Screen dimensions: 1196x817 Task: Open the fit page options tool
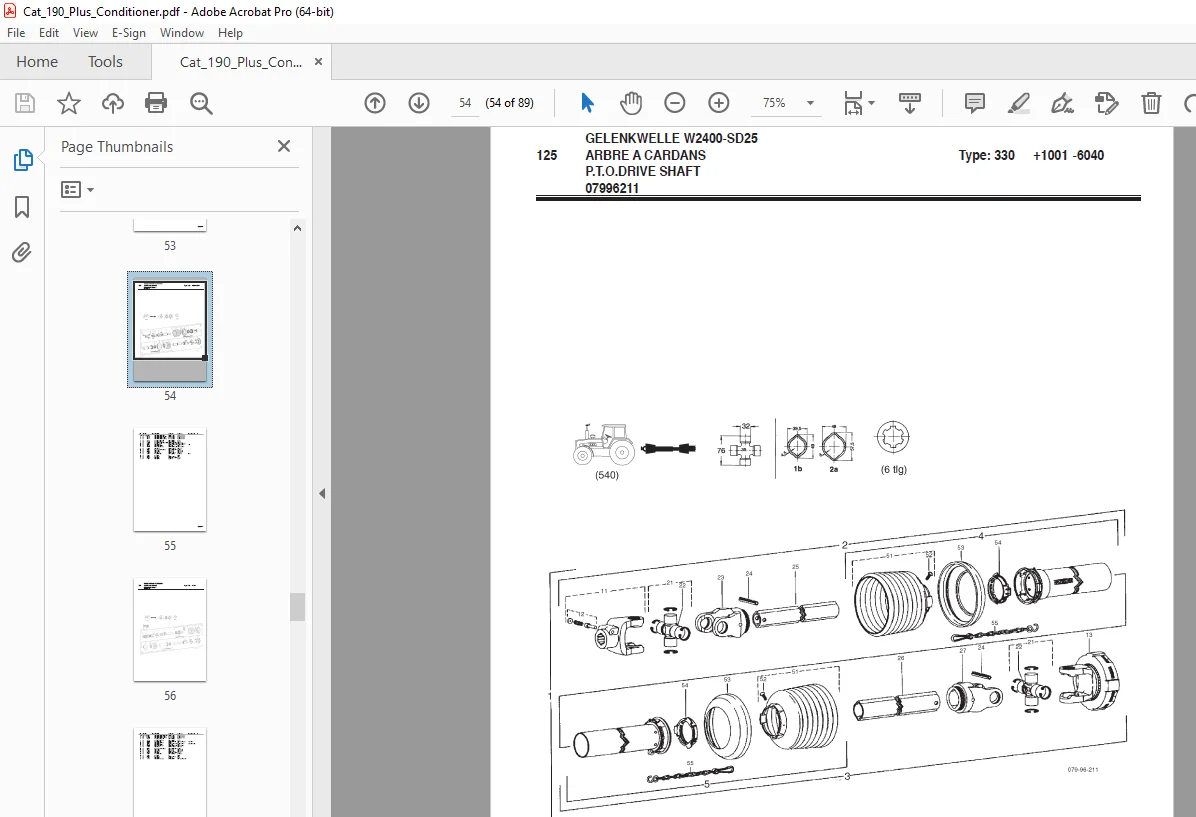tap(858, 103)
